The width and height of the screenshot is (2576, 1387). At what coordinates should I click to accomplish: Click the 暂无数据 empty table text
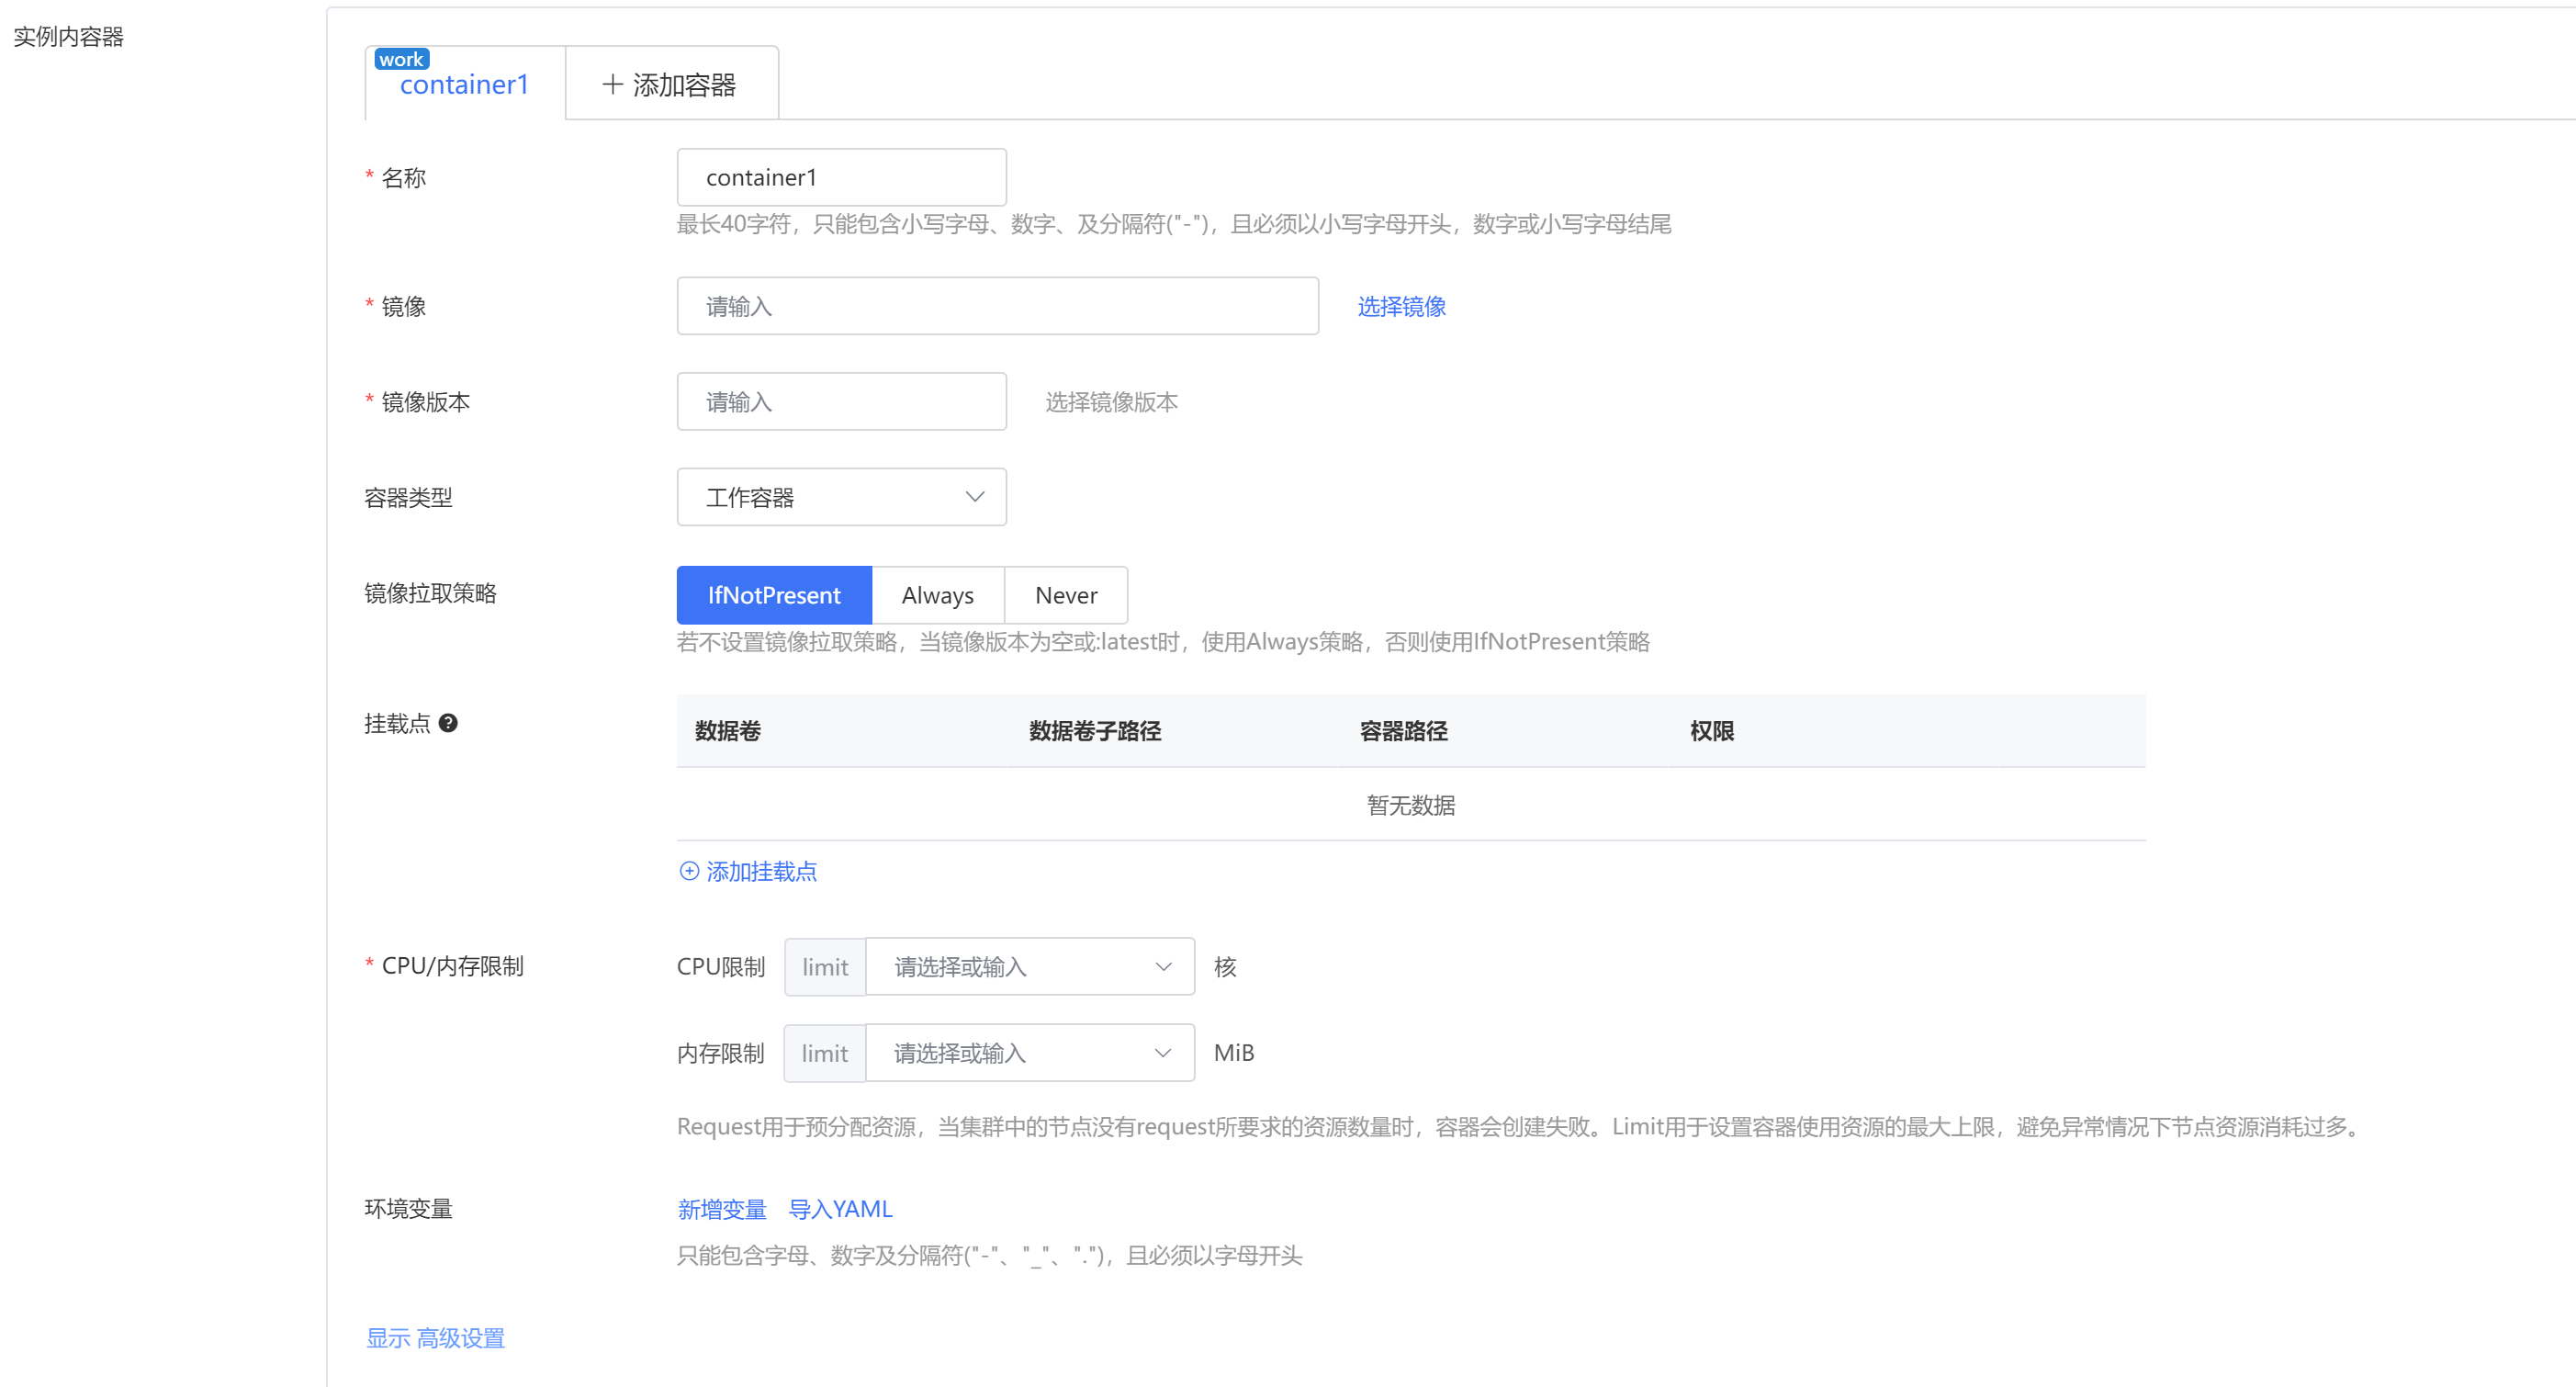pyautogui.click(x=1410, y=805)
